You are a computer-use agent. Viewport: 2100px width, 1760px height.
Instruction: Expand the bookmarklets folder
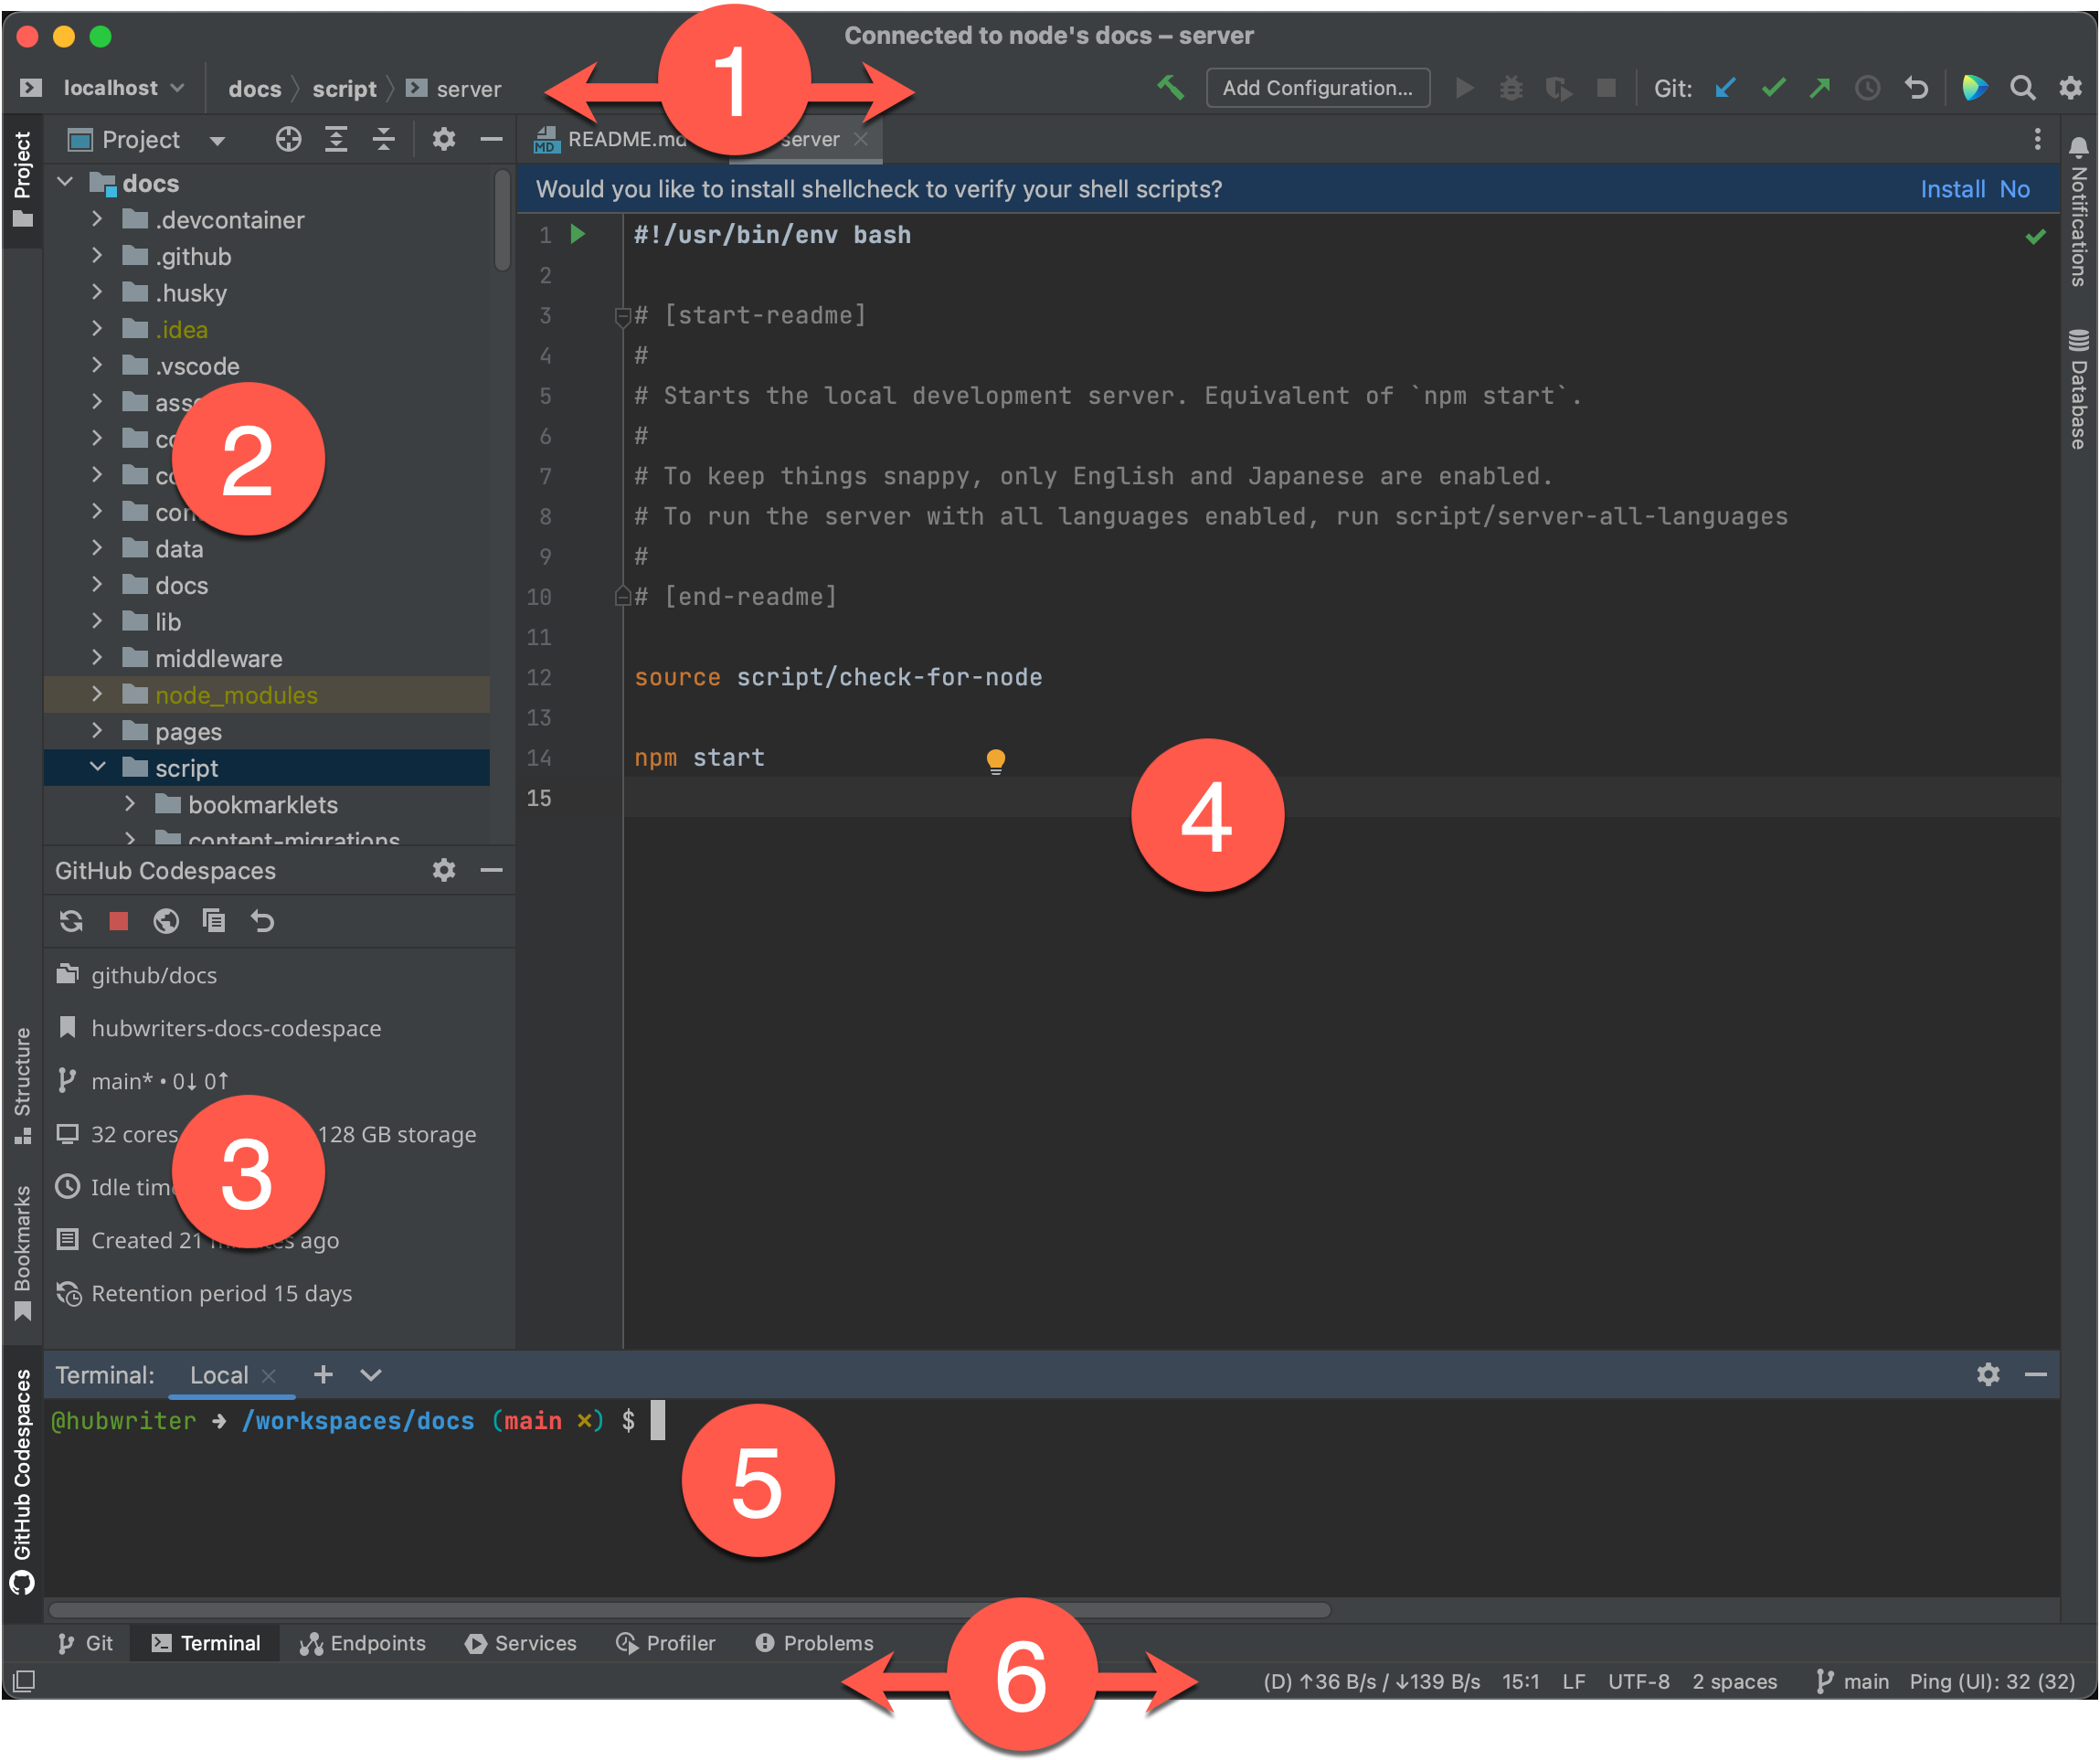click(x=130, y=804)
